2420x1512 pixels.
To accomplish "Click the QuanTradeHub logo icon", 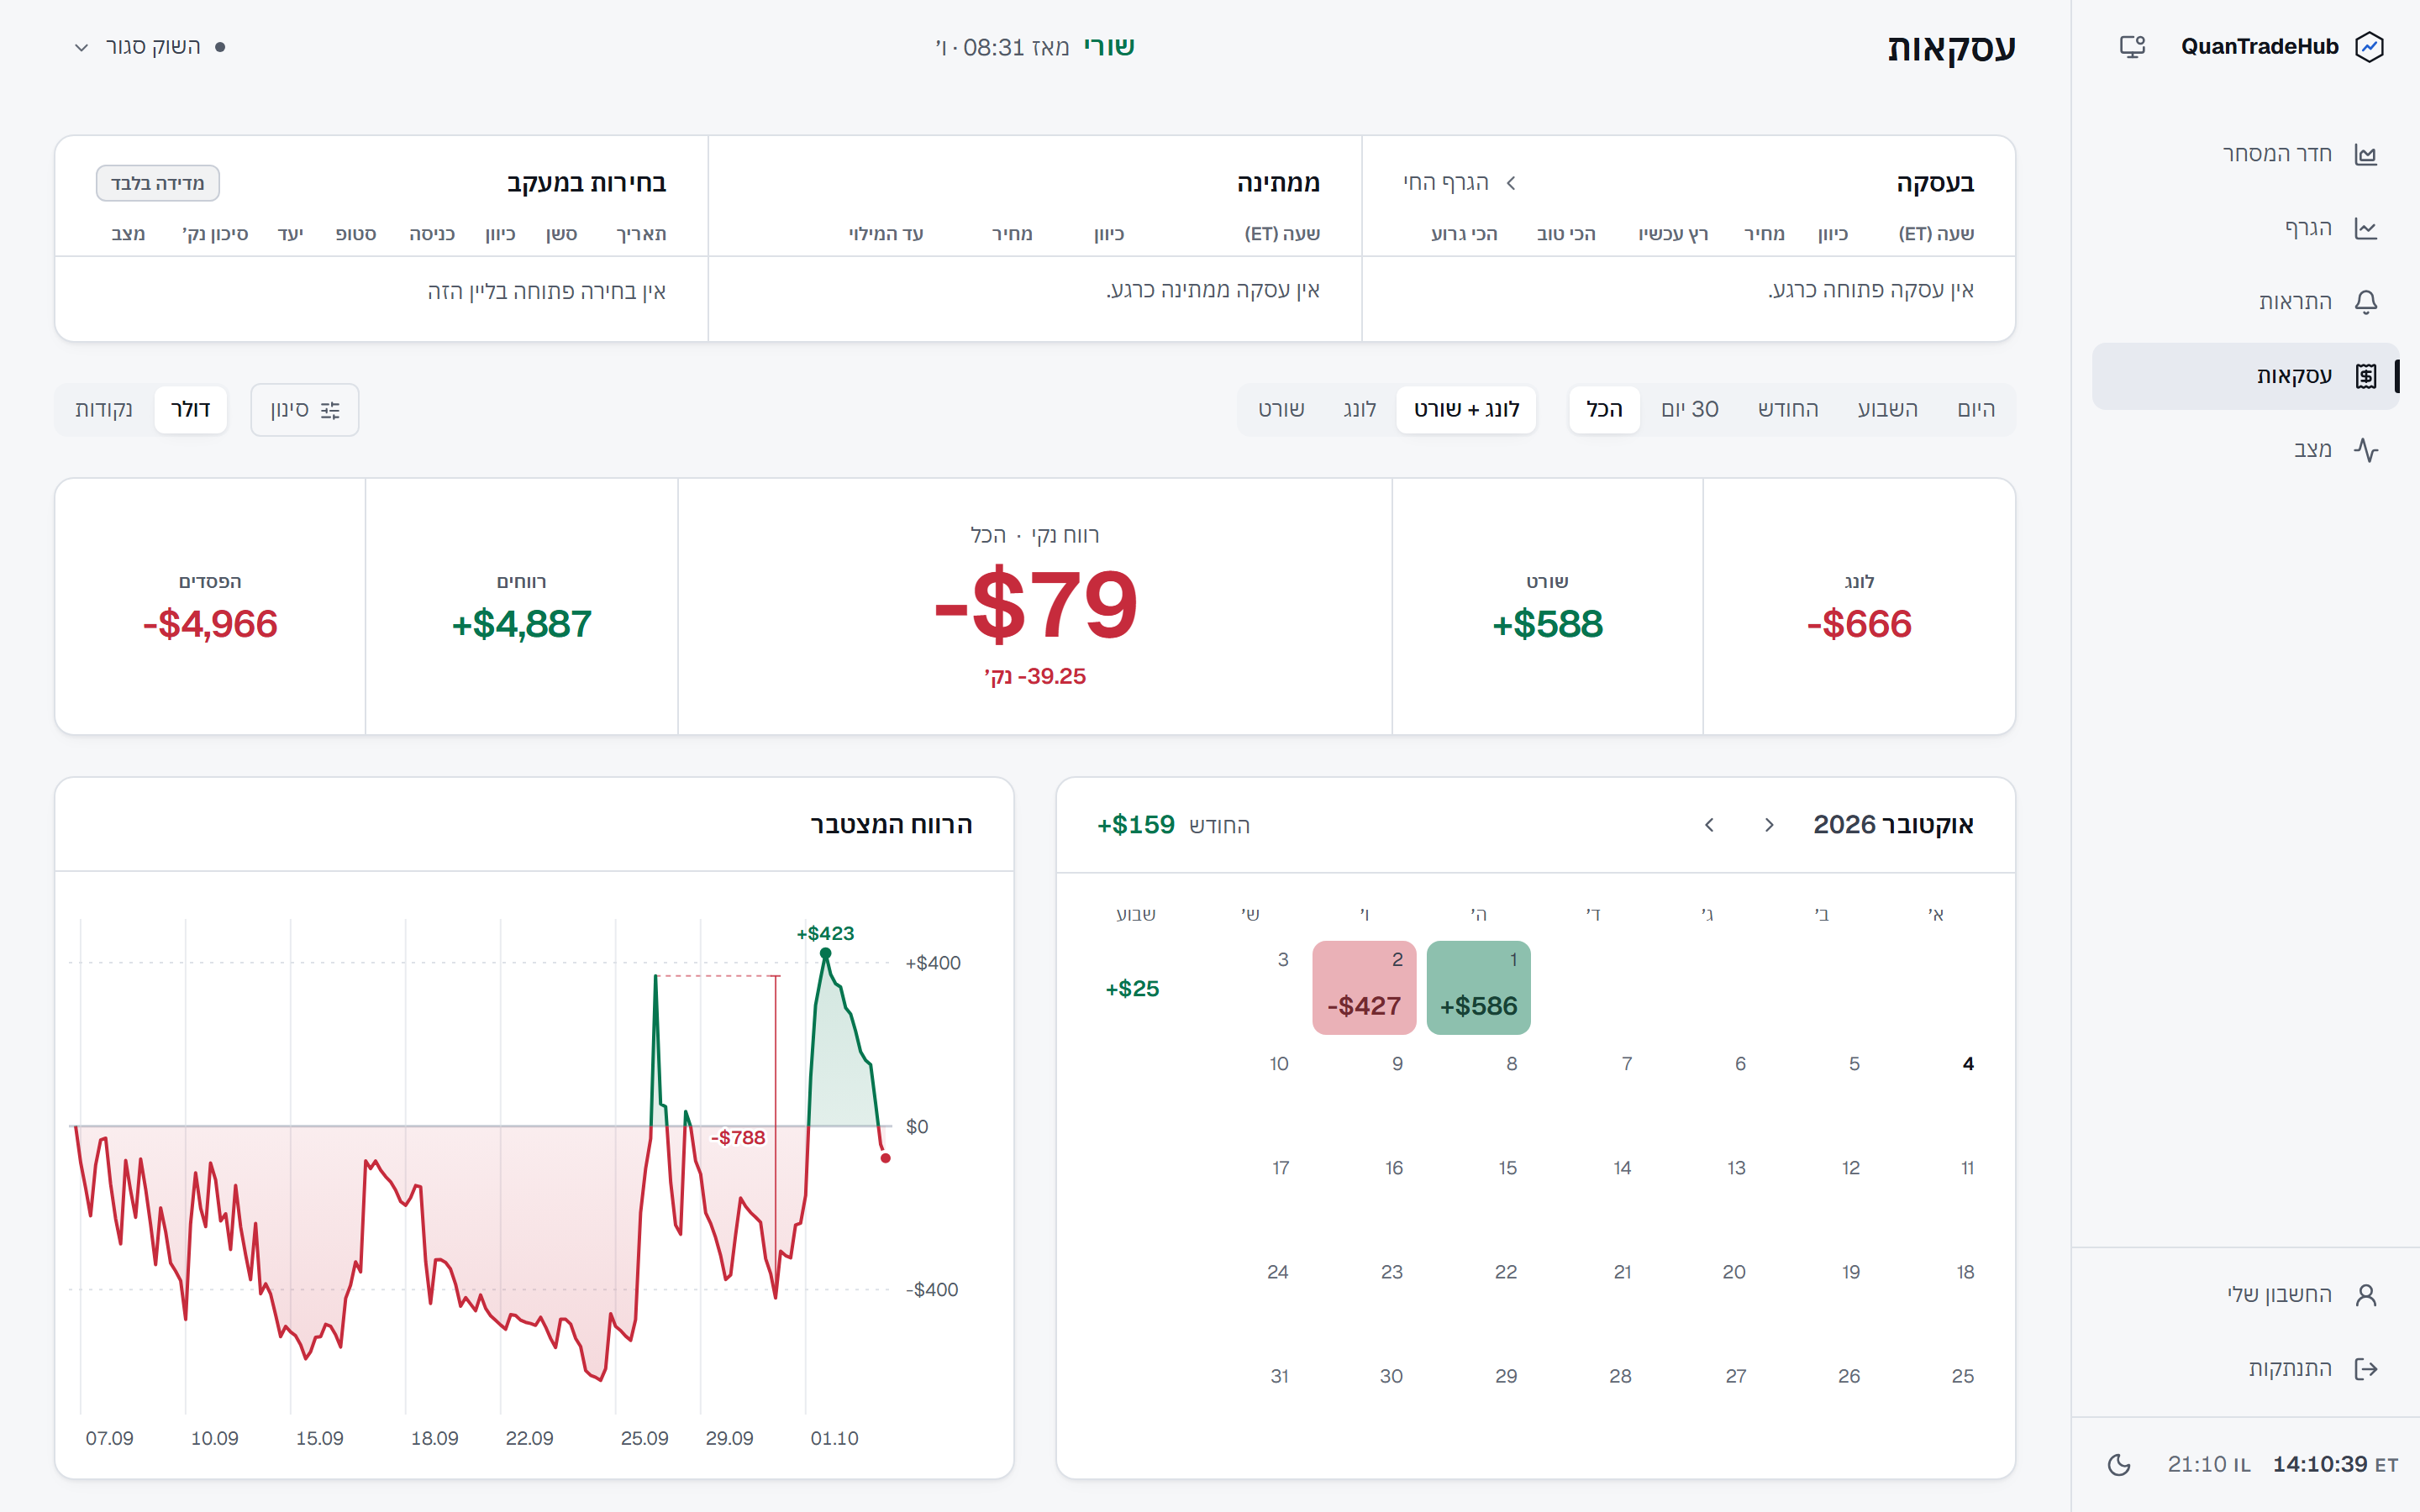I will [2369, 47].
